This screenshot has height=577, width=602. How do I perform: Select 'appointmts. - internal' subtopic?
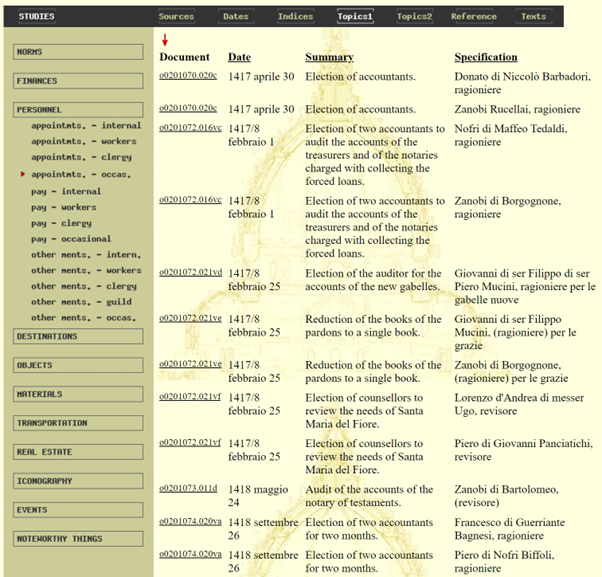click(86, 126)
